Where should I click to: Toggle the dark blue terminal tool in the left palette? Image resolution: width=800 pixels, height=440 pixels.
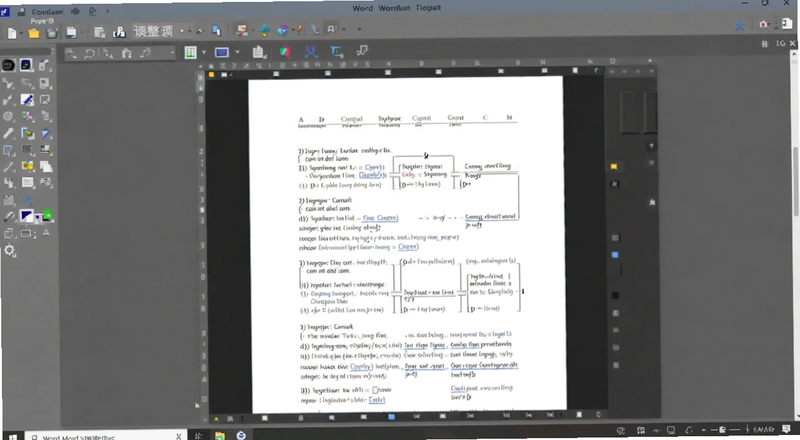point(26,65)
